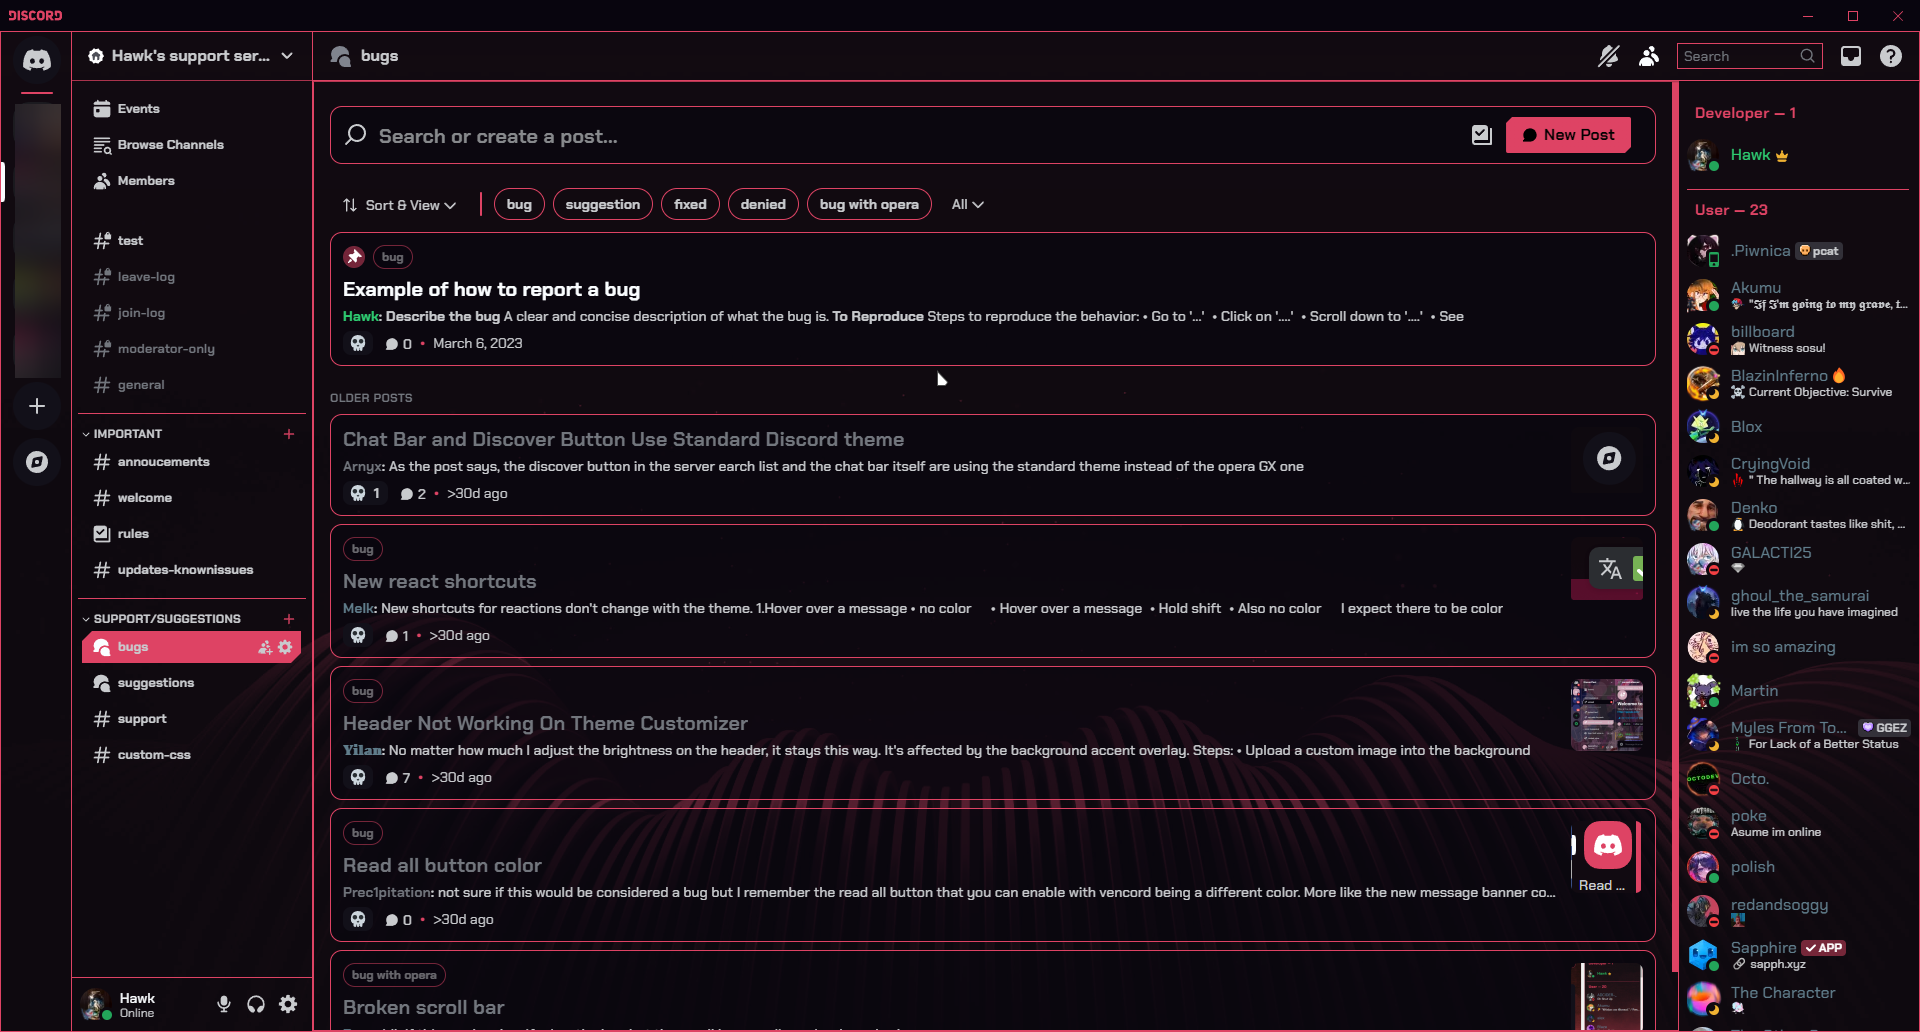Open Sapphire APP member profile
Image resolution: width=1920 pixels, height=1032 pixels.
1798,955
